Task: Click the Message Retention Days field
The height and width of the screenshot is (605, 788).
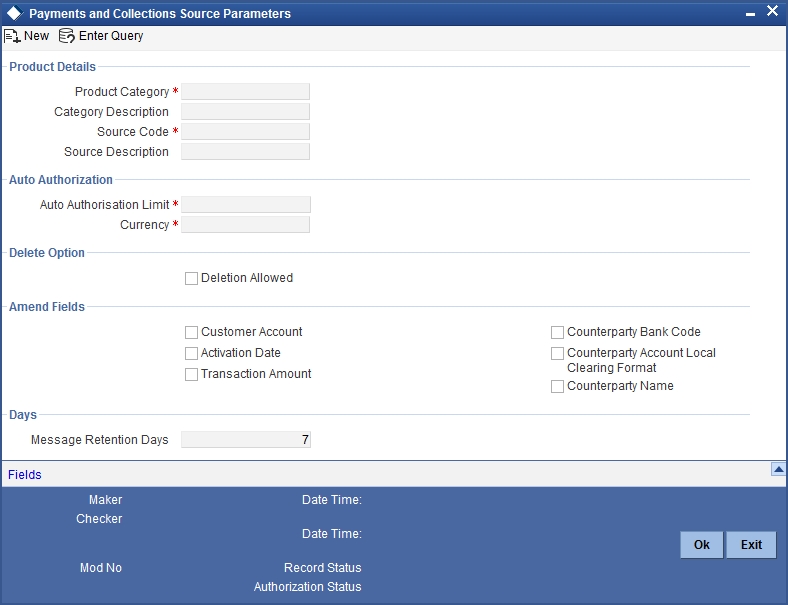Action: click(x=246, y=440)
